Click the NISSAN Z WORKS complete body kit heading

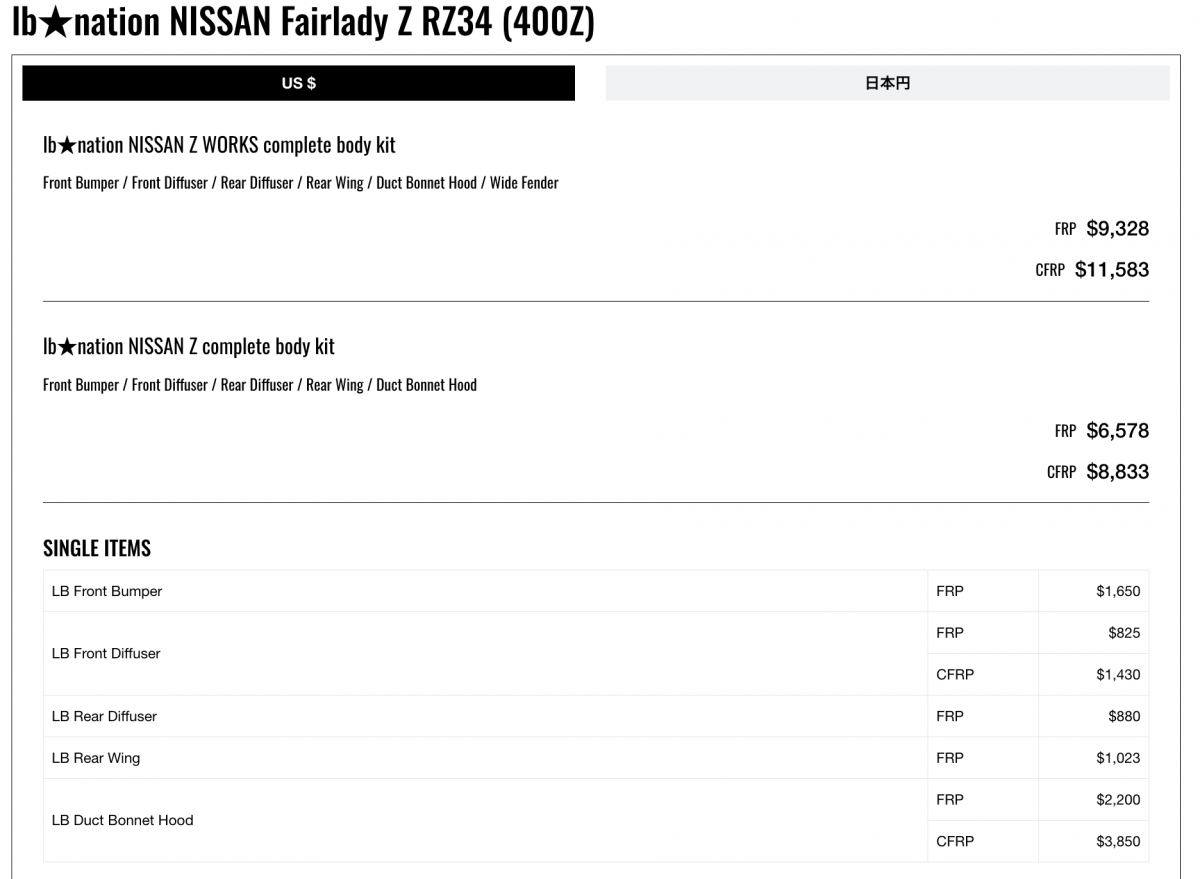click(219, 145)
